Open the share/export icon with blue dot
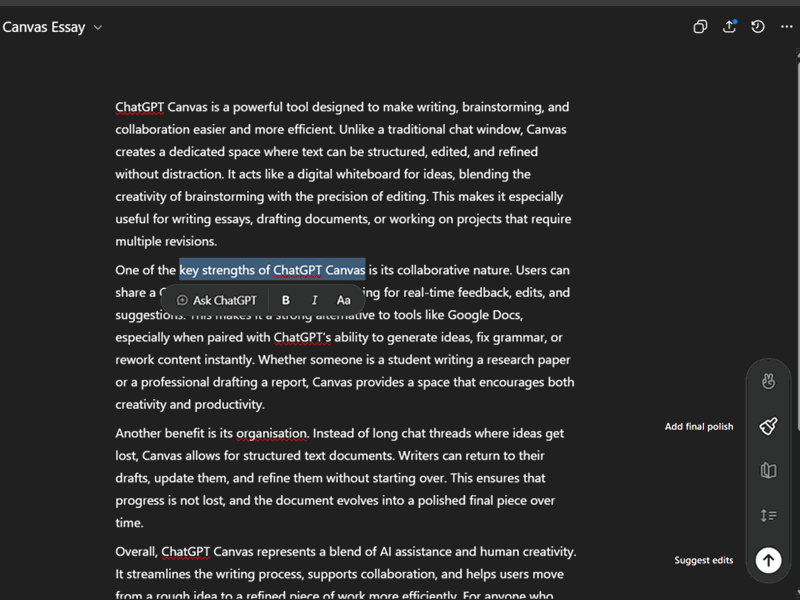Image resolution: width=800 pixels, height=600 pixels. coord(729,27)
